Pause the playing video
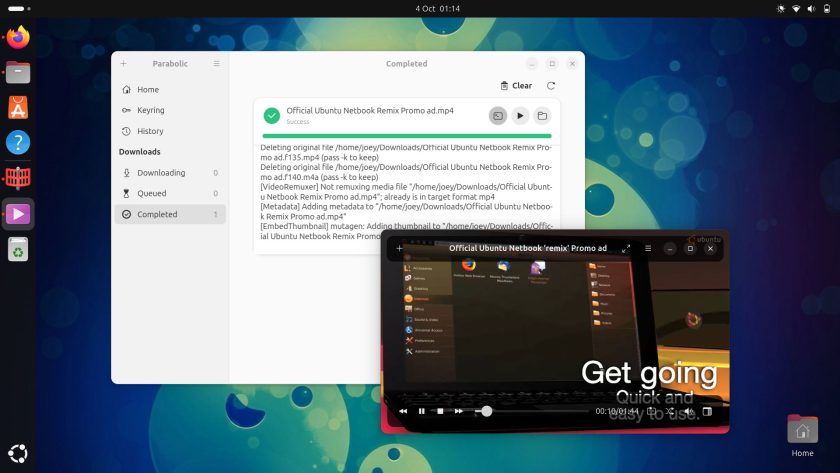840x473 pixels. [x=422, y=411]
